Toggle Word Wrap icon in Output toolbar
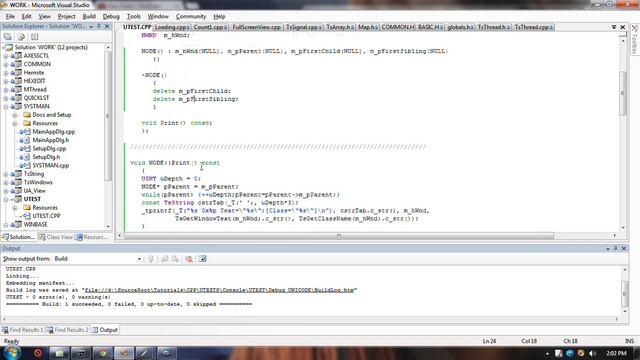 point(202,259)
